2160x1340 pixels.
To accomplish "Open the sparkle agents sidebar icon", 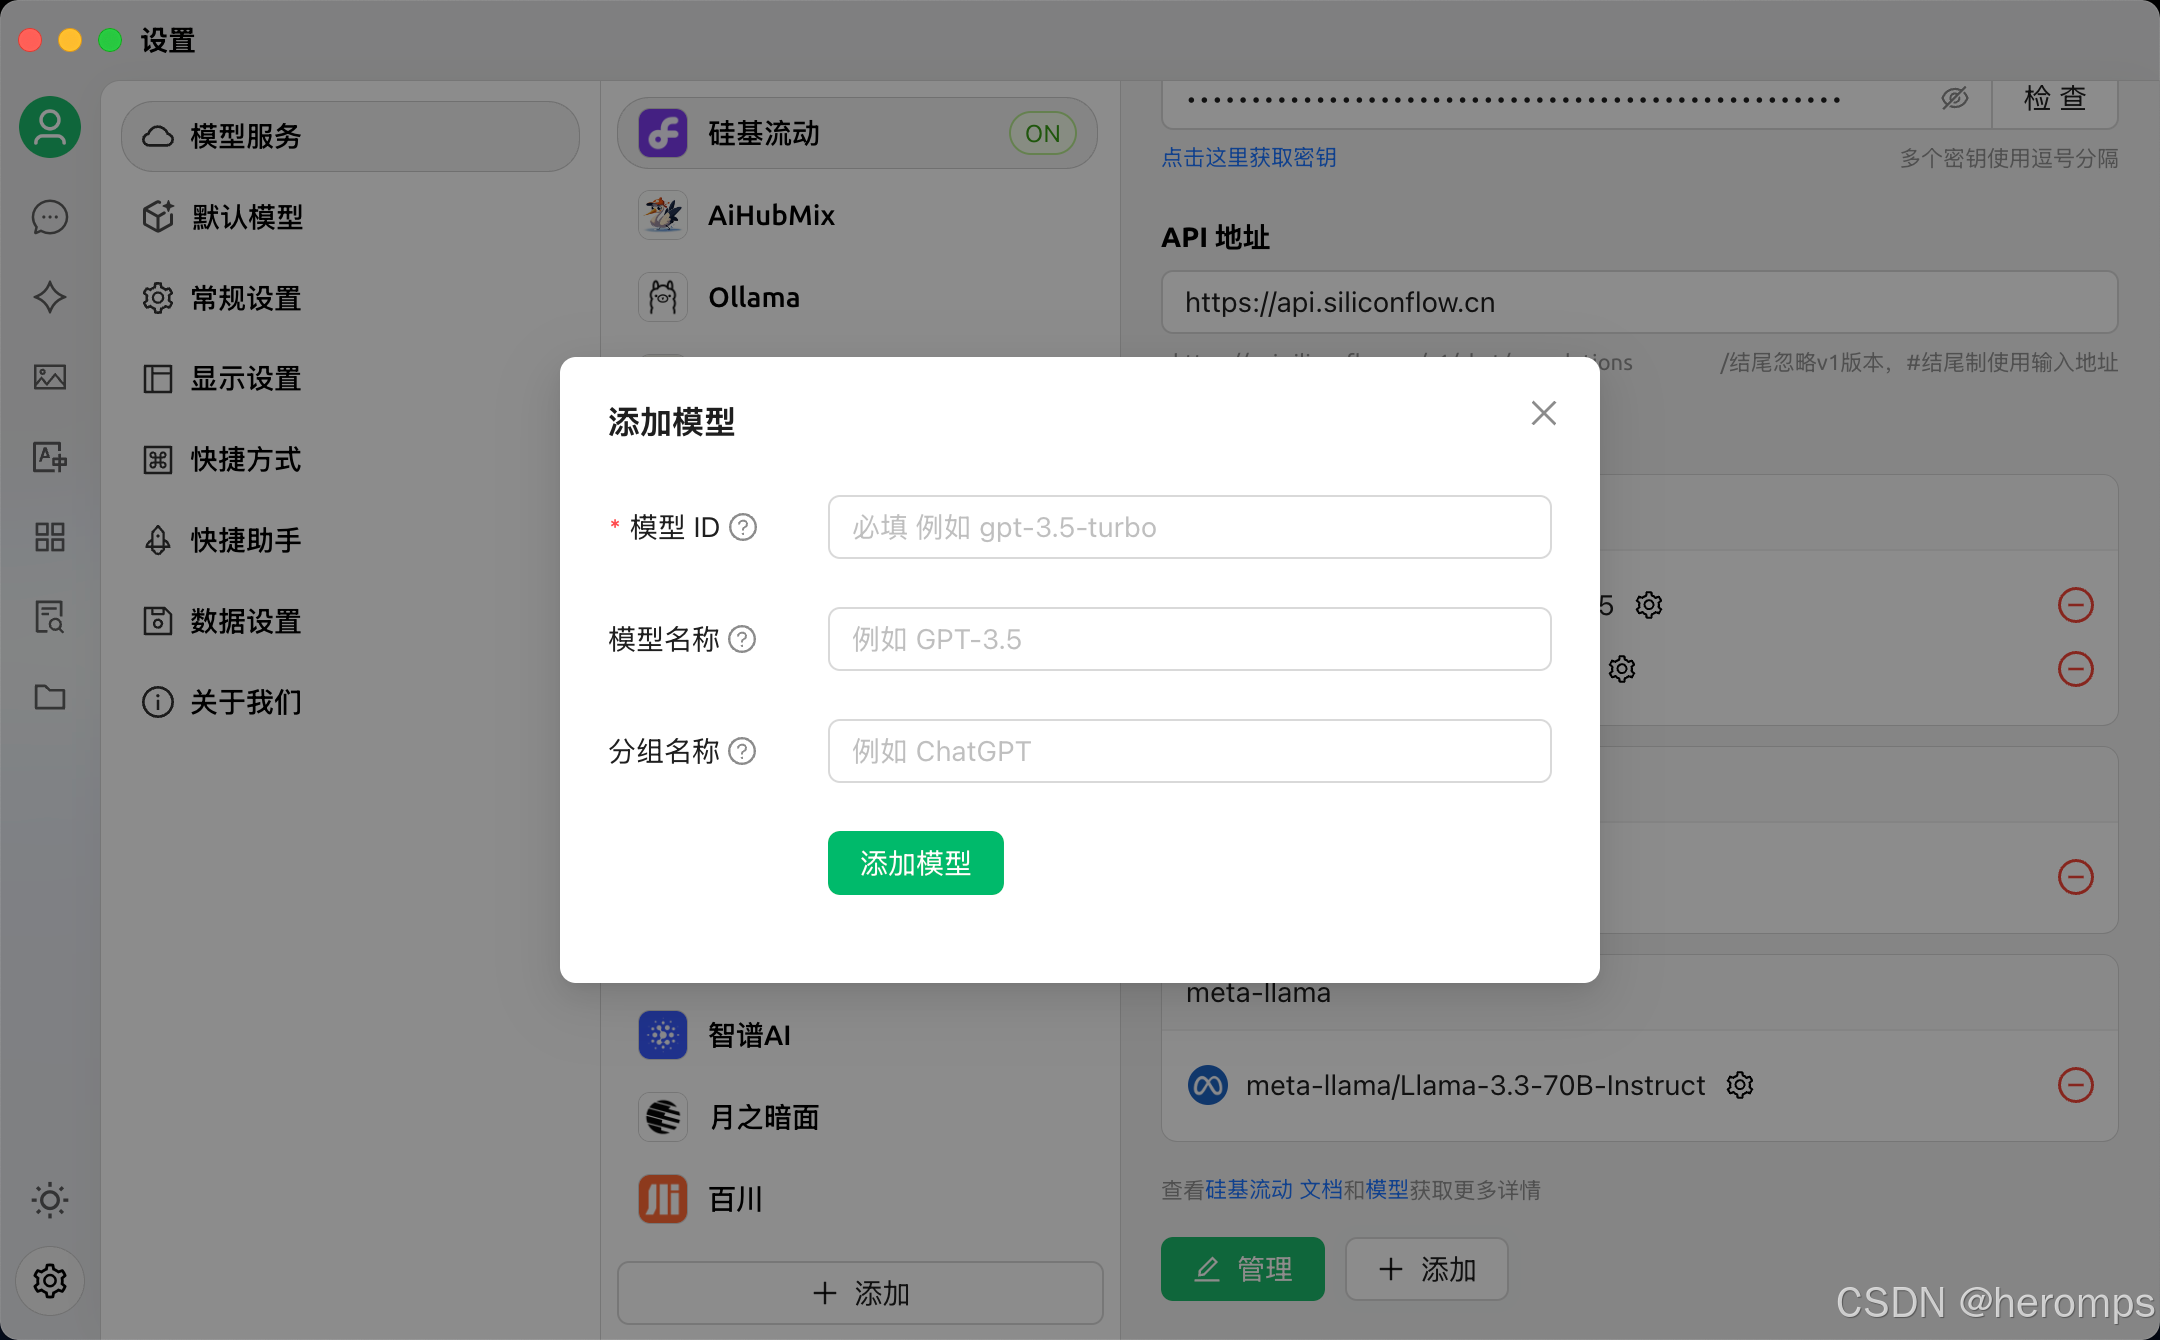I will click(x=50, y=297).
